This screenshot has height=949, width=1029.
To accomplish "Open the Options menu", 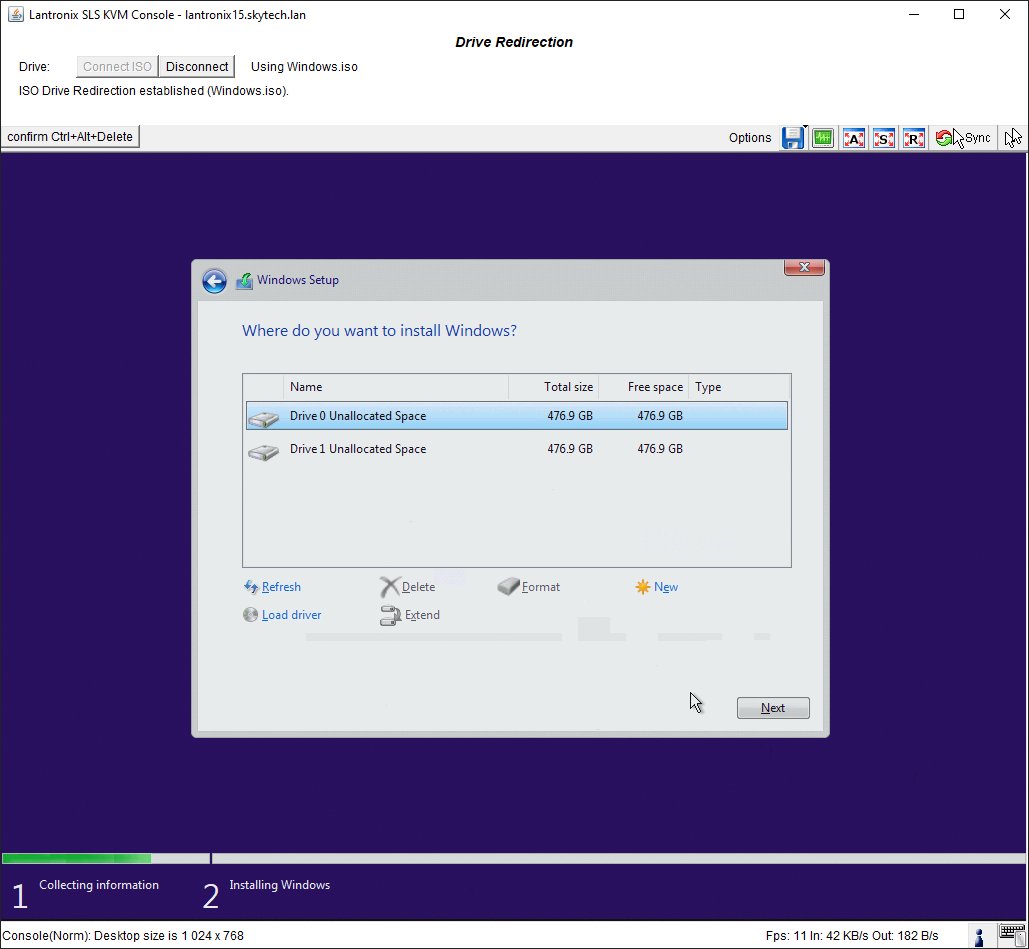I will [750, 138].
